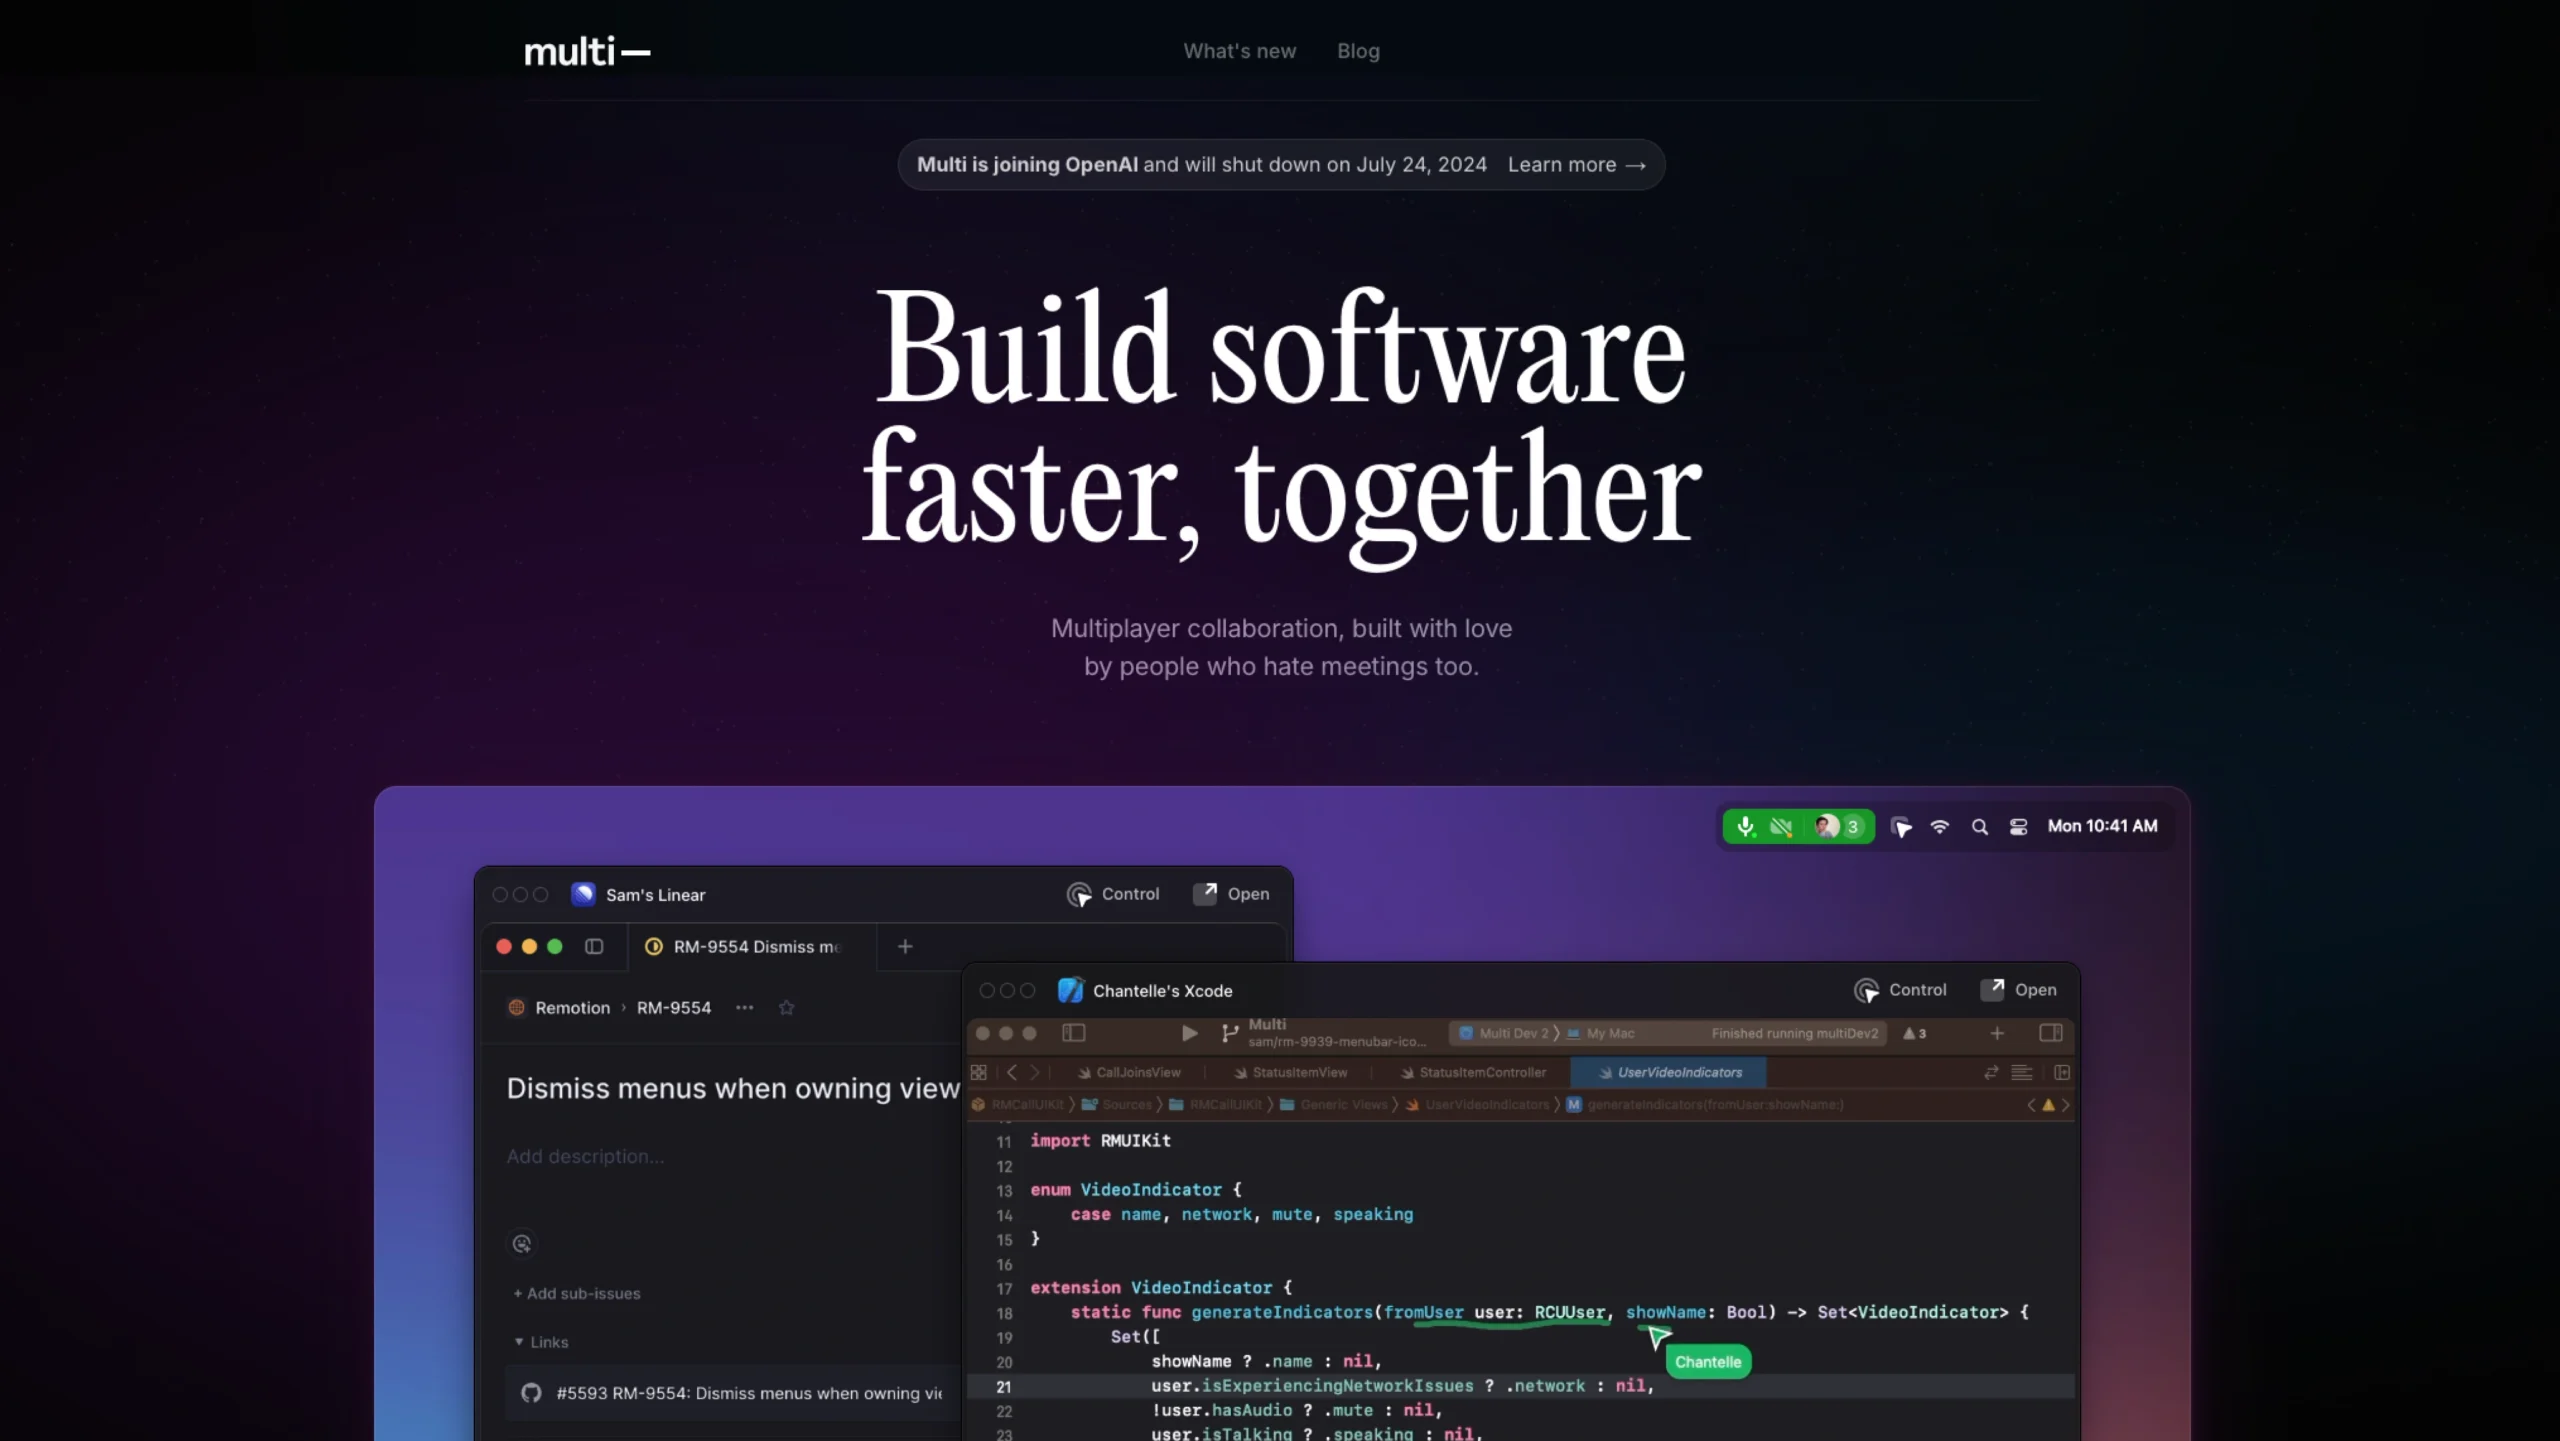Collapse the Links section
Viewport: 2560px width, 1441px height.
pos(541,1342)
